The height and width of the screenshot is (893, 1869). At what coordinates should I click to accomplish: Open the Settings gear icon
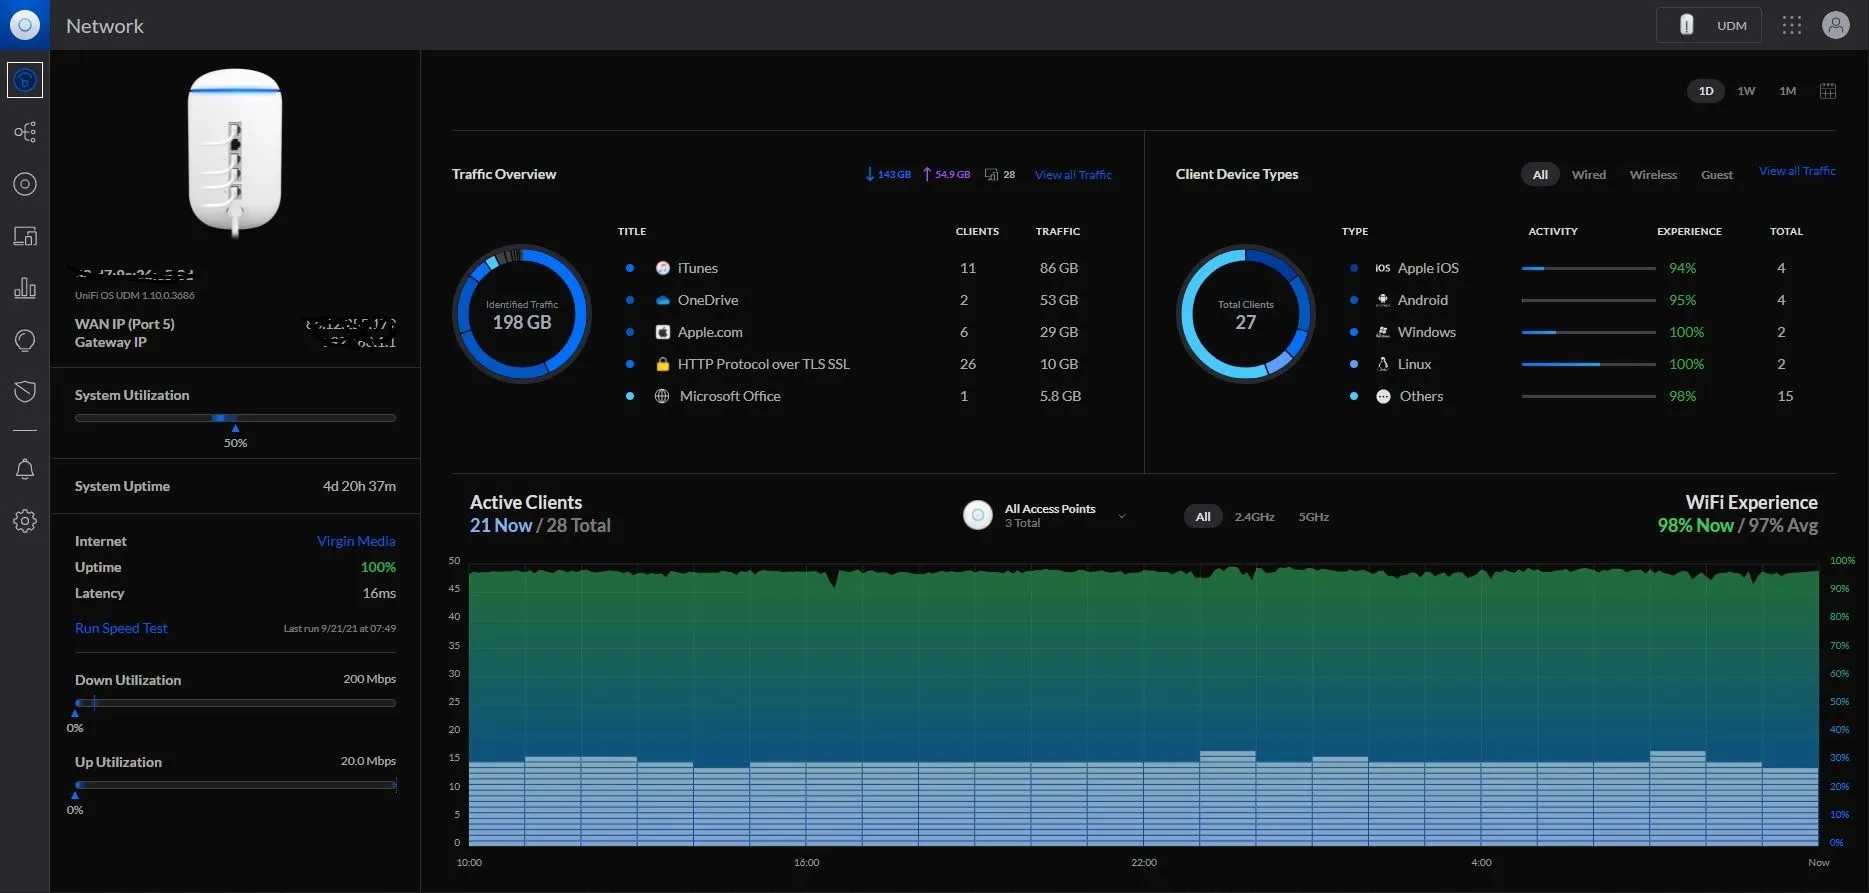pos(25,521)
